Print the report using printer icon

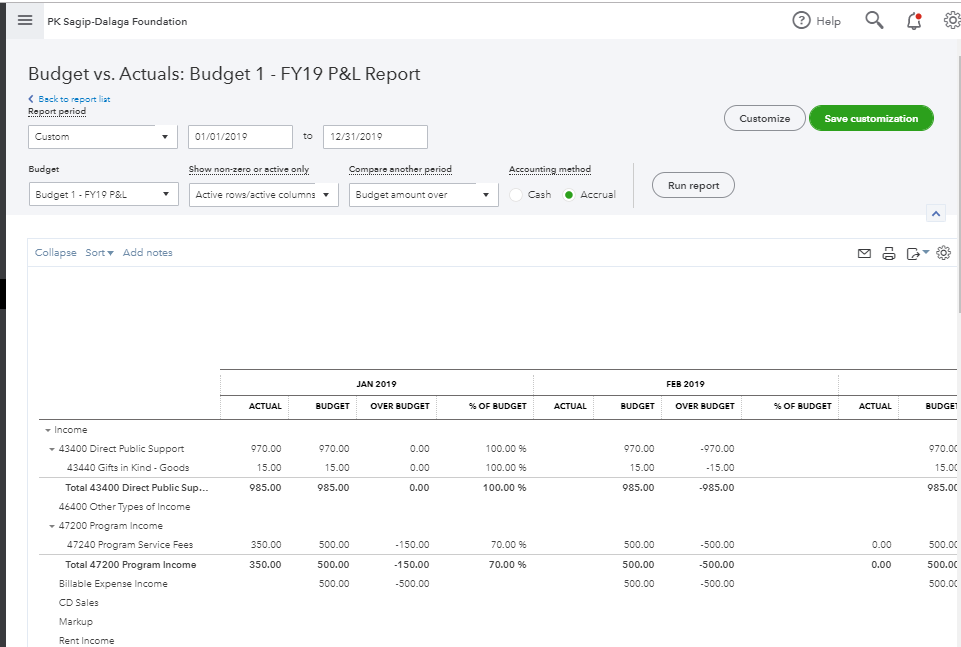point(889,254)
